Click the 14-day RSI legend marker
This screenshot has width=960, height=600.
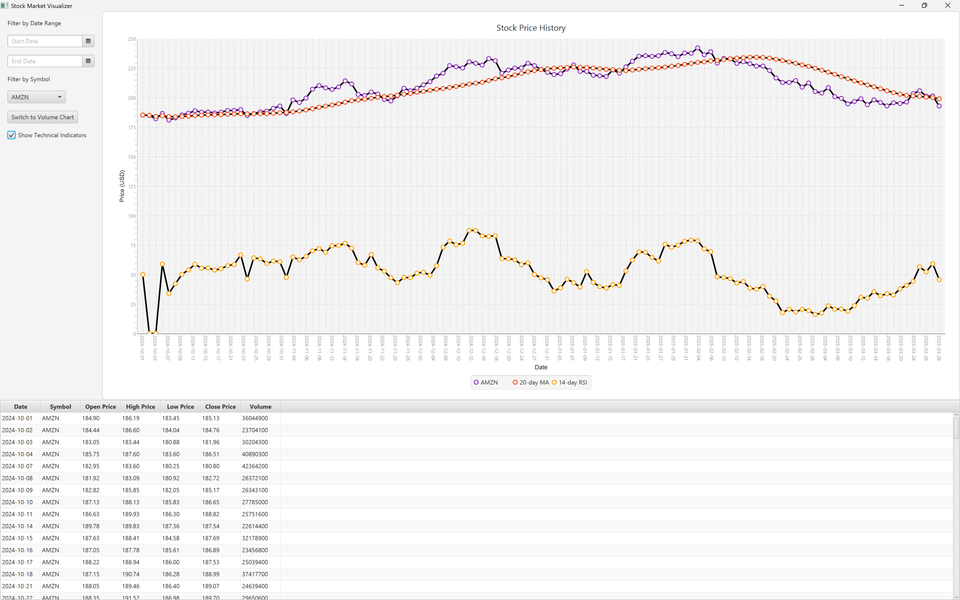(x=555, y=383)
